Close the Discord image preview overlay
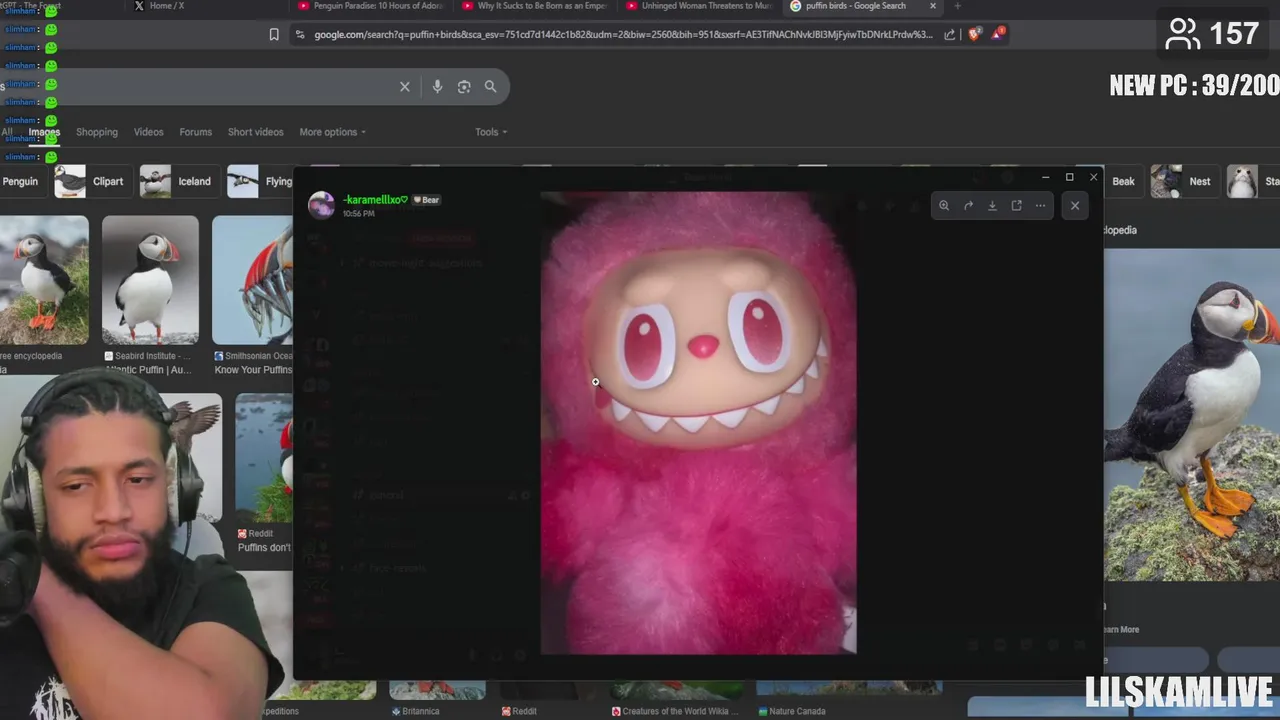The height and width of the screenshot is (720, 1280). 1075,205
